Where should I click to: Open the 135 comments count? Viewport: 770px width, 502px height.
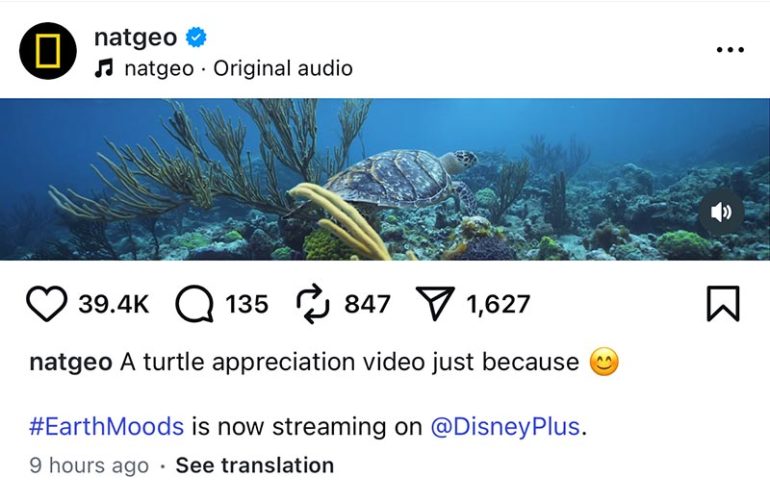coord(247,304)
